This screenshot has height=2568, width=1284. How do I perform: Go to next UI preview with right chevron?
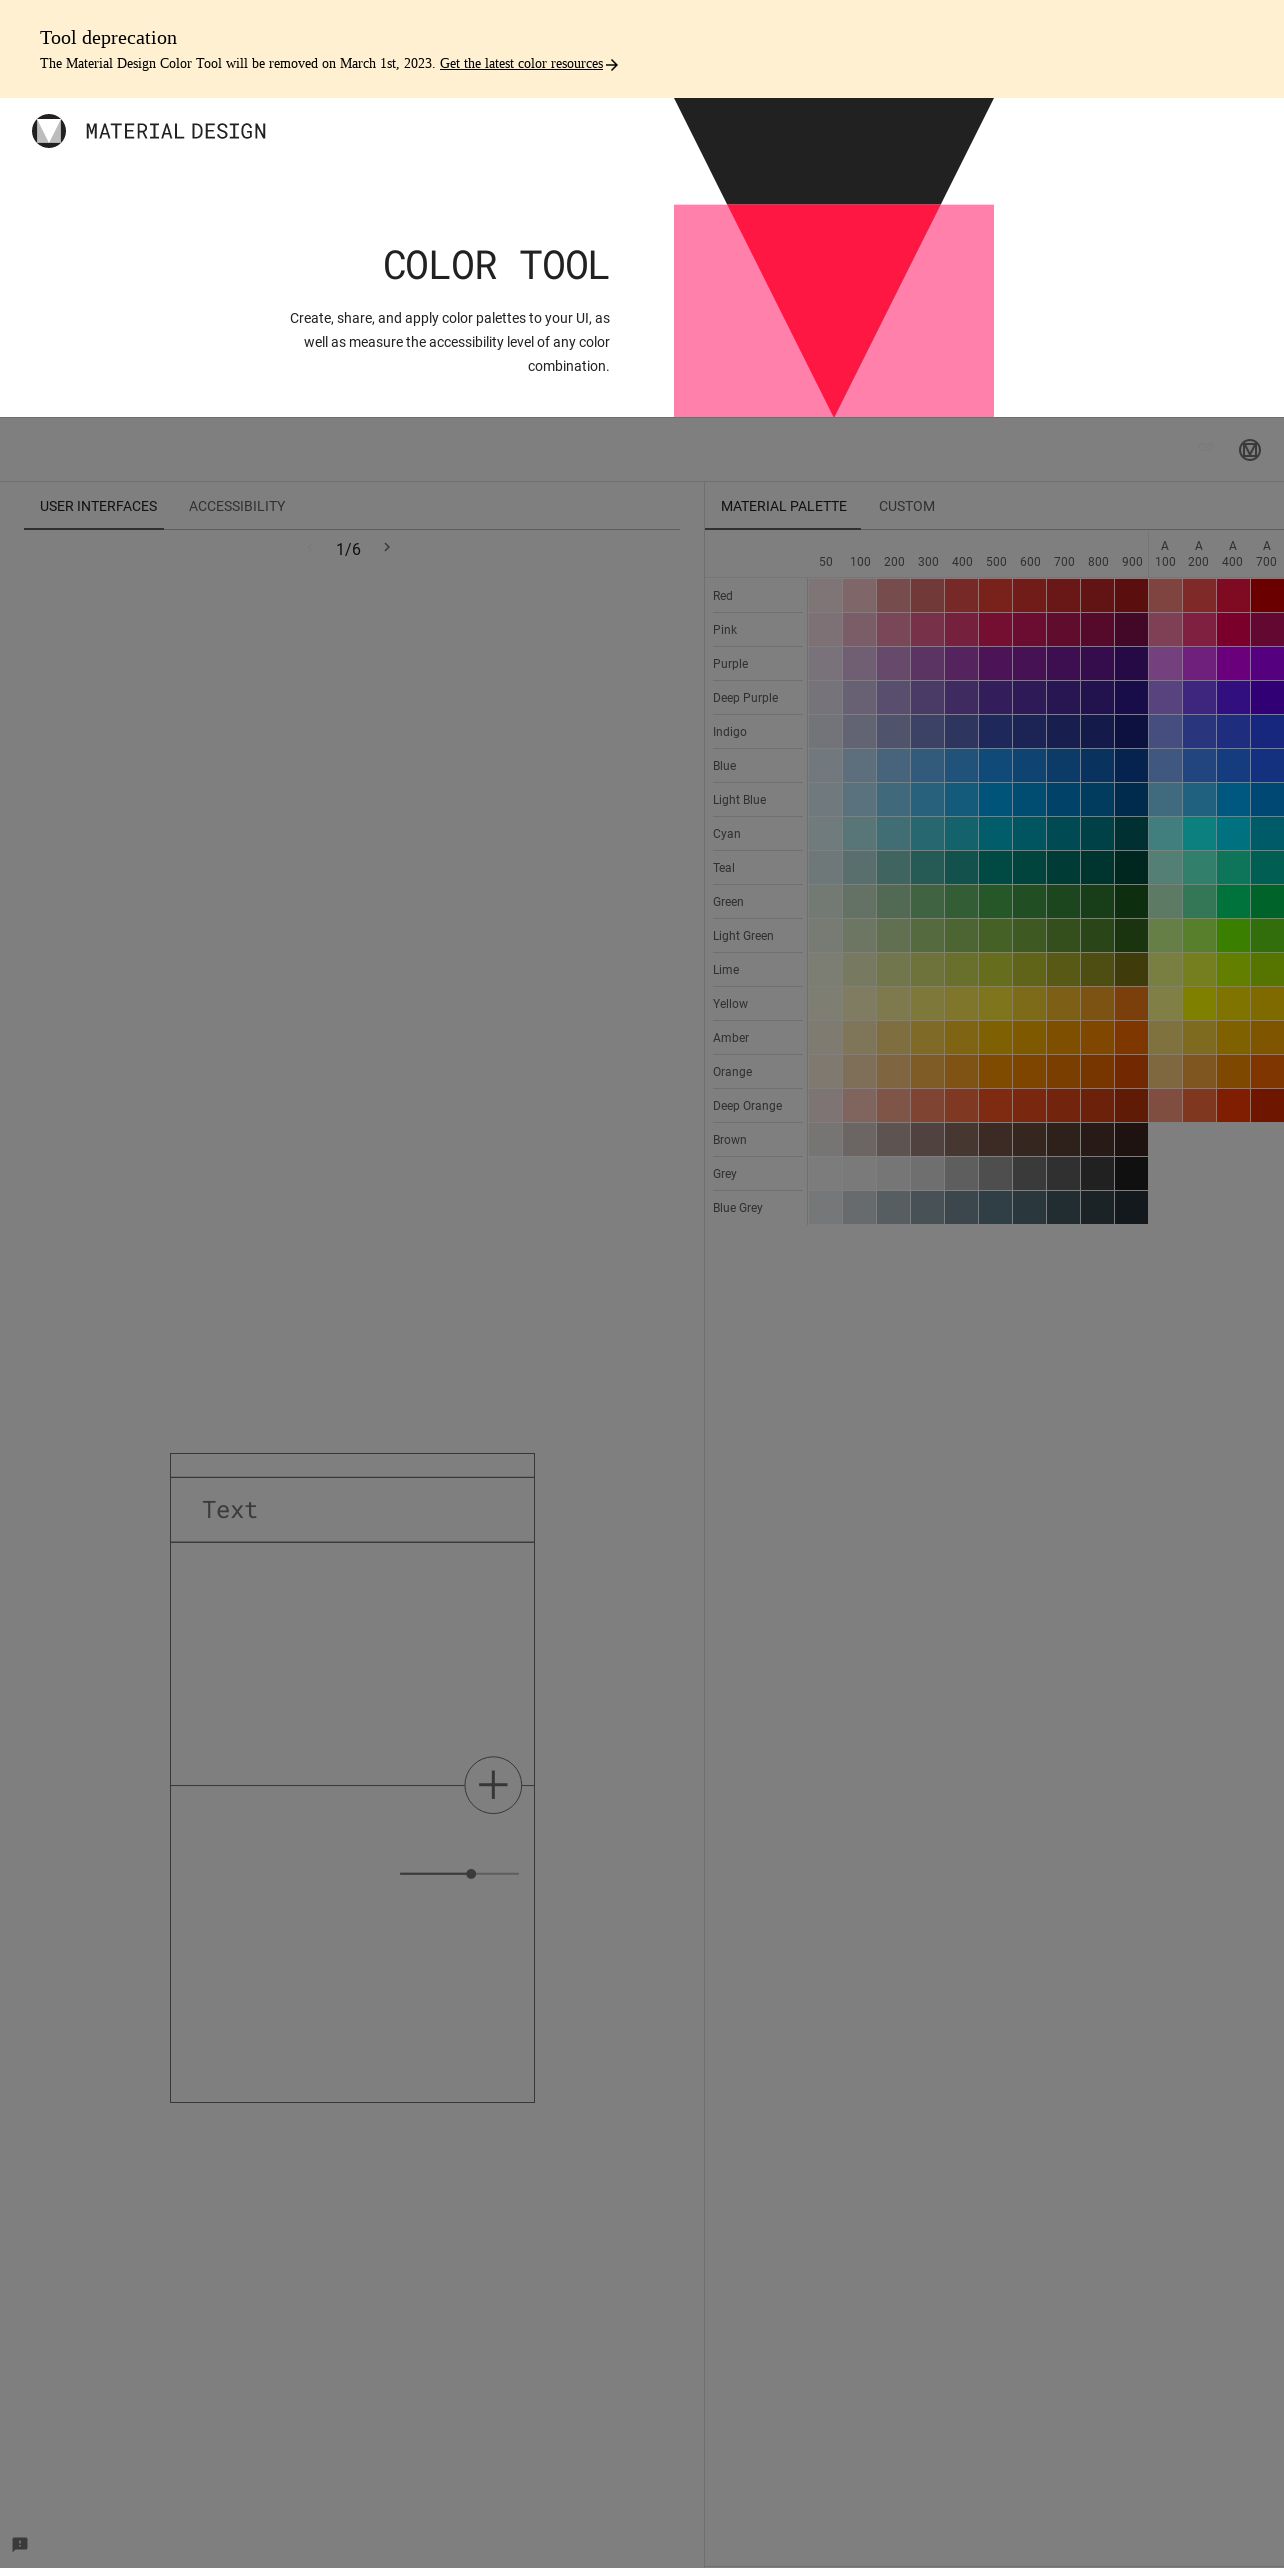point(387,547)
